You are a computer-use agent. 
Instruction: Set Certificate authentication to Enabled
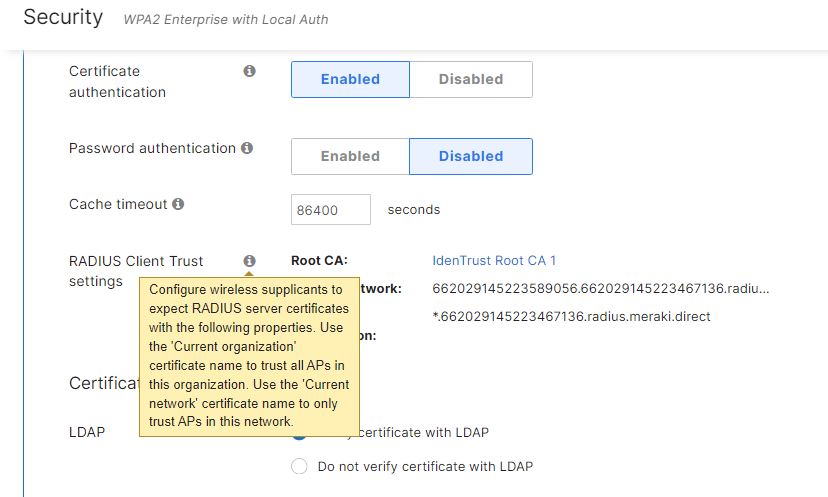(x=350, y=80)
